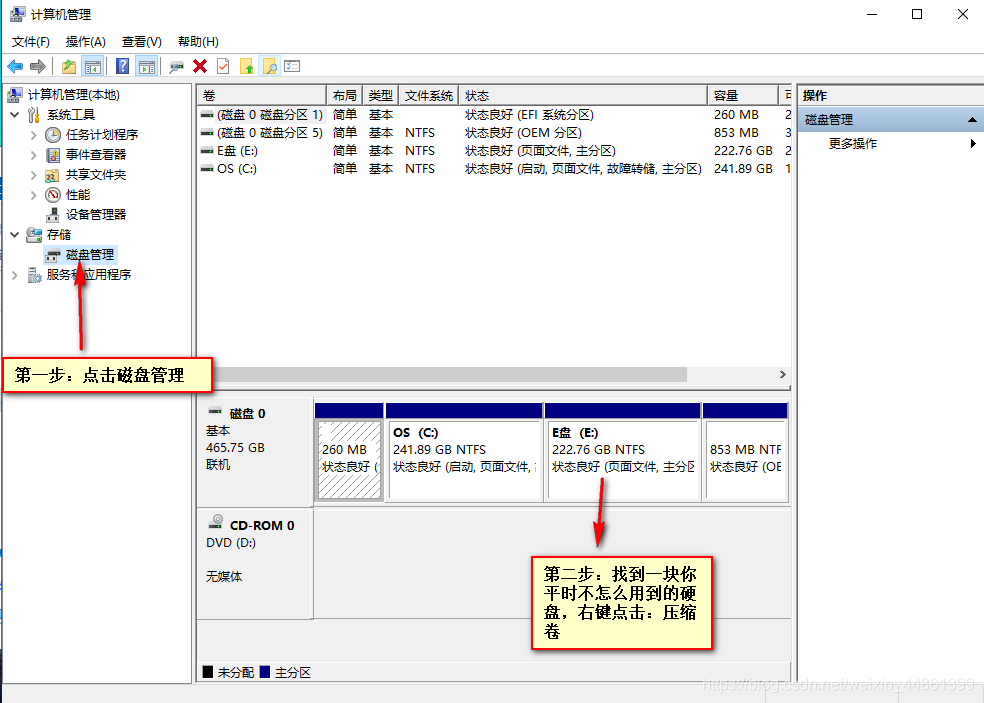Collapse the 磁盘管理 actions section
984x703 pixels.
click(x=972, y=119)
